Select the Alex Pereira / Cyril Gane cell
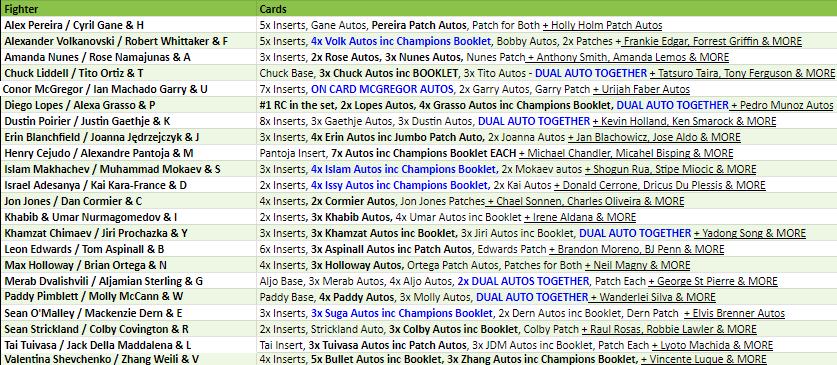This screenshot has width=837, height=365. (x=128, y=25)
